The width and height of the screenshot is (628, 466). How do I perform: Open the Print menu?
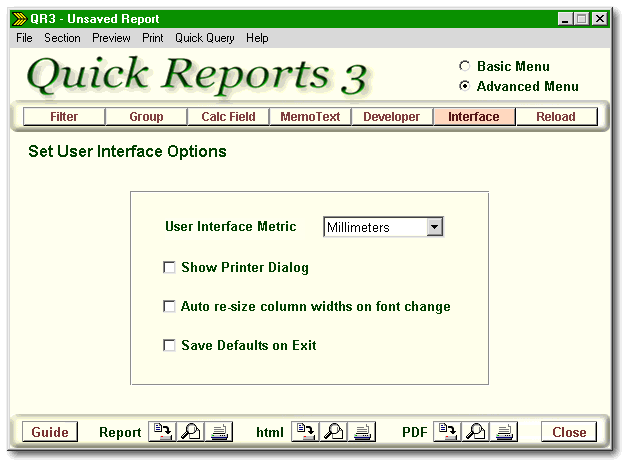pos(153,38)
